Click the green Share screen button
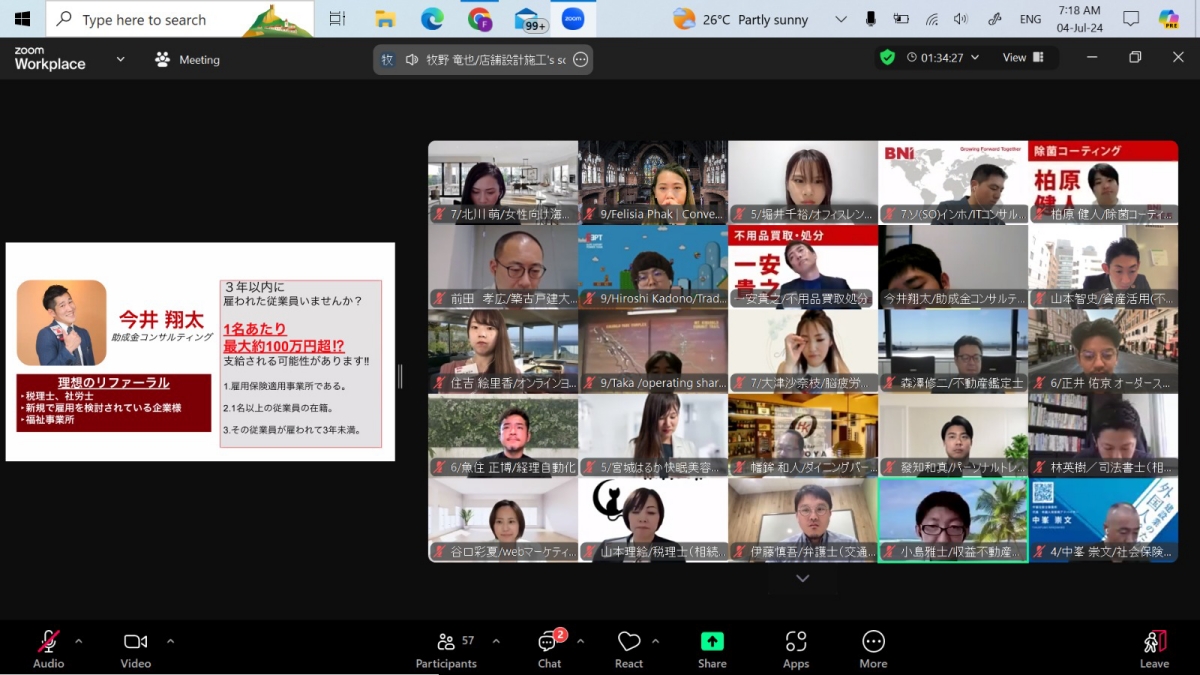This screenshot has width=1200, height=675. [x=712, y=648]
